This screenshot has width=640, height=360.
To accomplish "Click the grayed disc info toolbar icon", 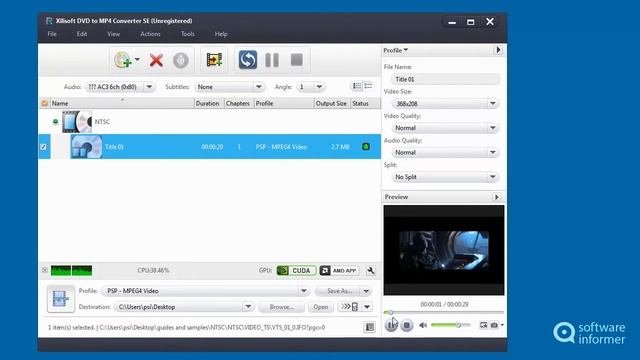I will click(180, 60).
